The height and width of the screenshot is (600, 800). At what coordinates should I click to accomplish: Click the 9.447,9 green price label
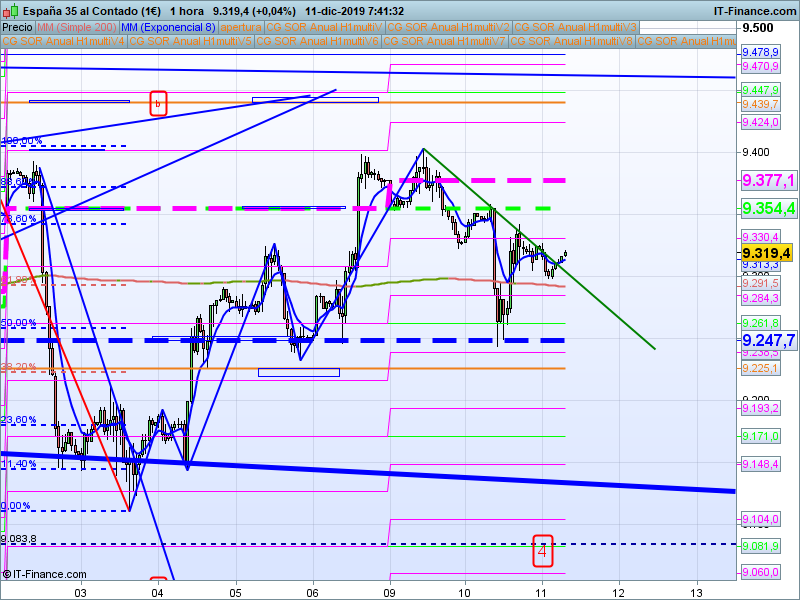tap(760, 90)
